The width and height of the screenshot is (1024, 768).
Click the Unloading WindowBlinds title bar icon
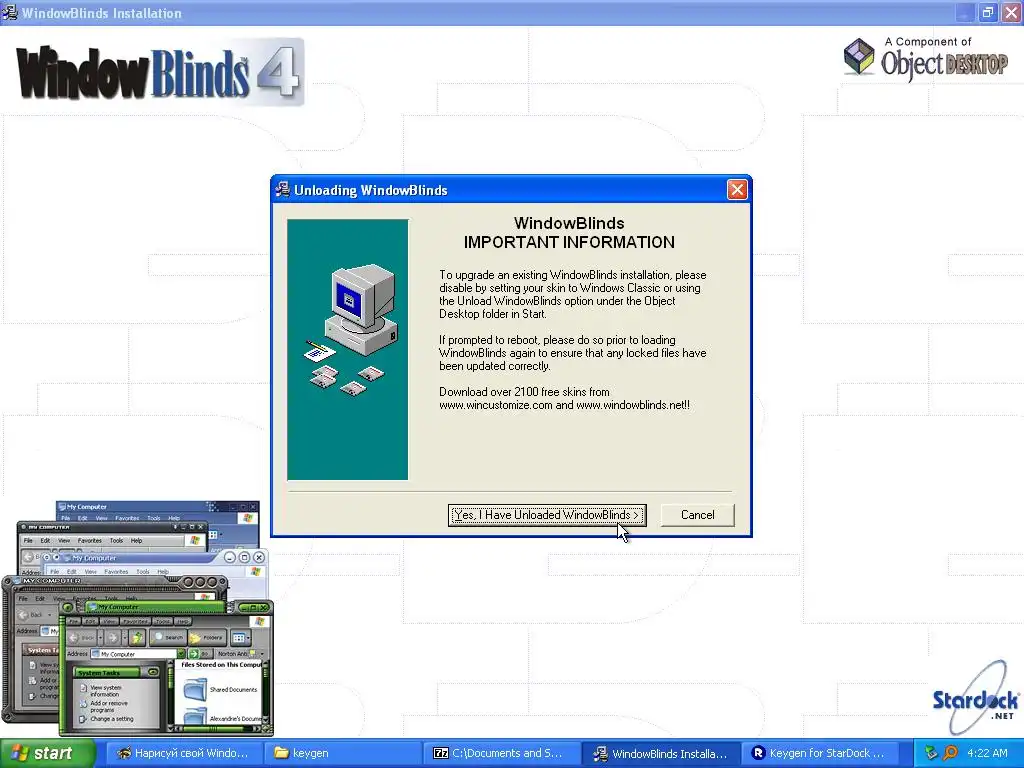[283, 189]
